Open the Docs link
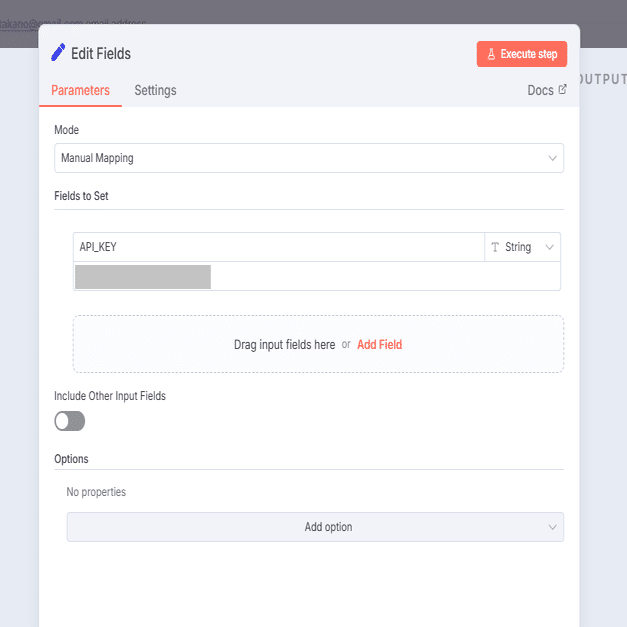Viewport: 627px width, 627px height. 540,90
